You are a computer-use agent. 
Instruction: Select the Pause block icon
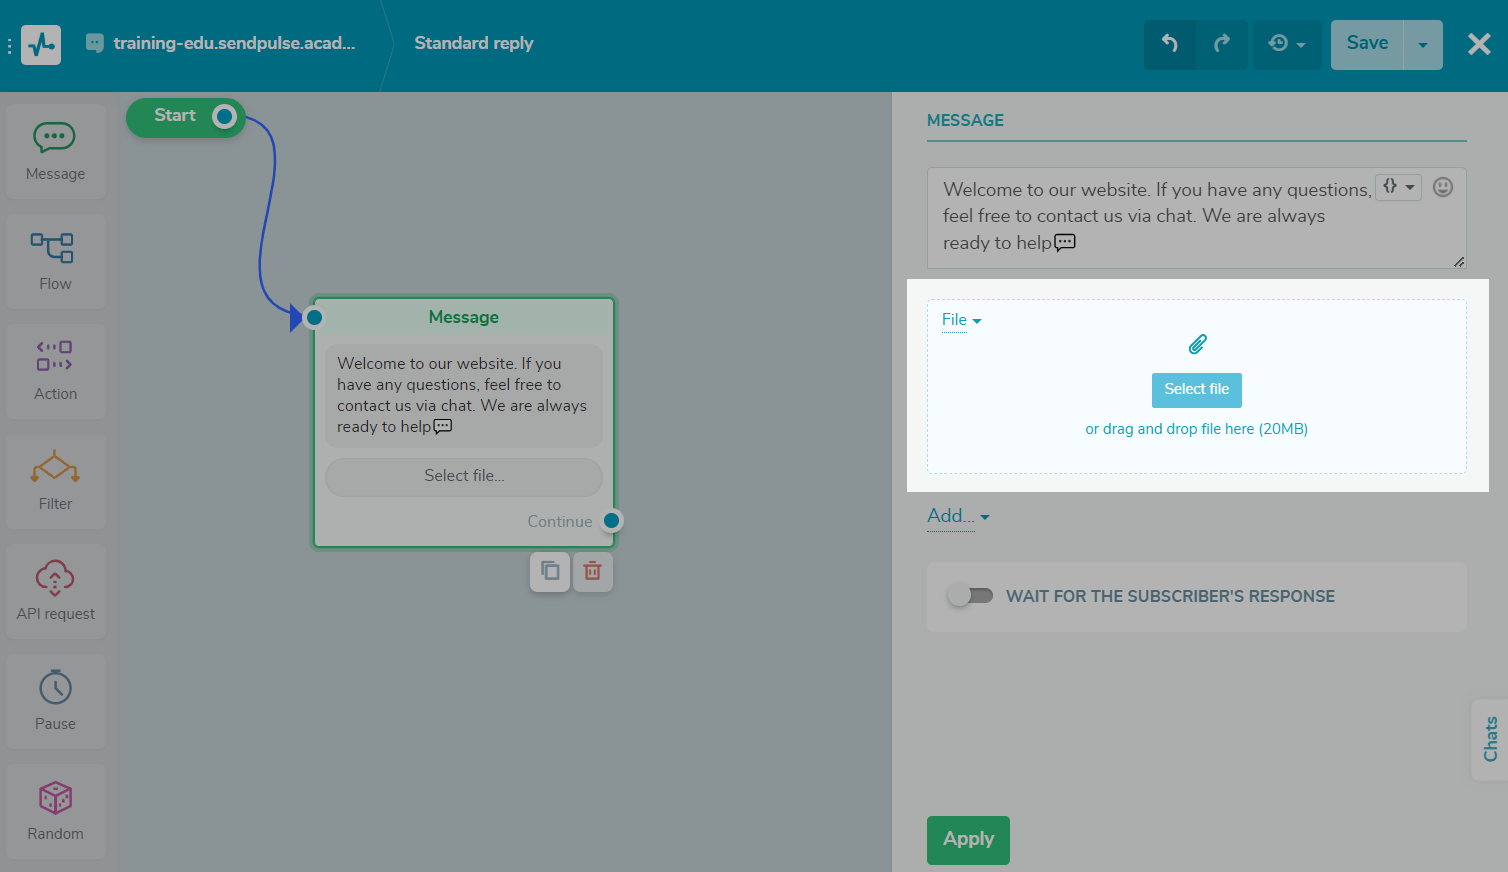(x=55, y=700)
